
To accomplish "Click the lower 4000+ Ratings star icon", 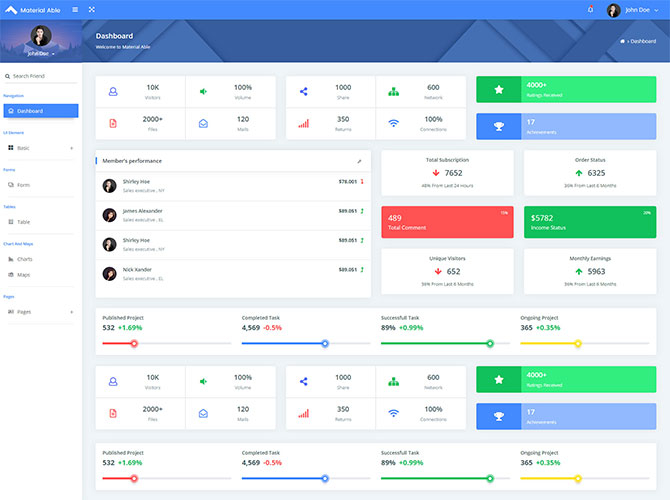I will tap(499, 379).
